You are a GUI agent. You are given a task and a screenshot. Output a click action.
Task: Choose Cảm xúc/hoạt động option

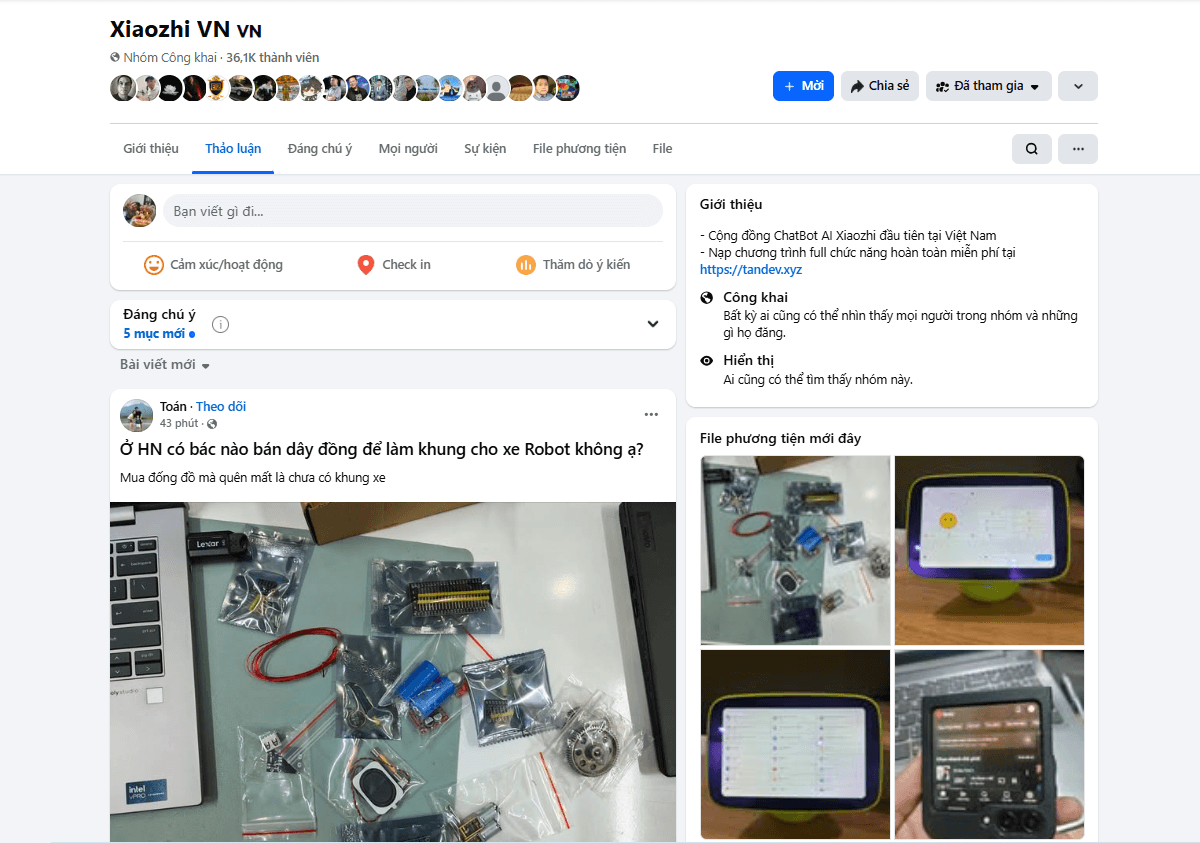pyautogui.click(x=214, y=265)
